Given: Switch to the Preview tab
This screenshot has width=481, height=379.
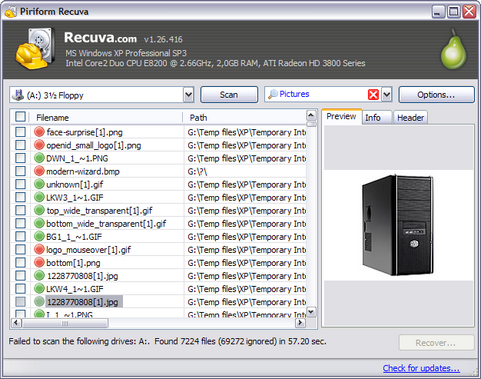Looking at the screenshot, I should click(341, 116).
